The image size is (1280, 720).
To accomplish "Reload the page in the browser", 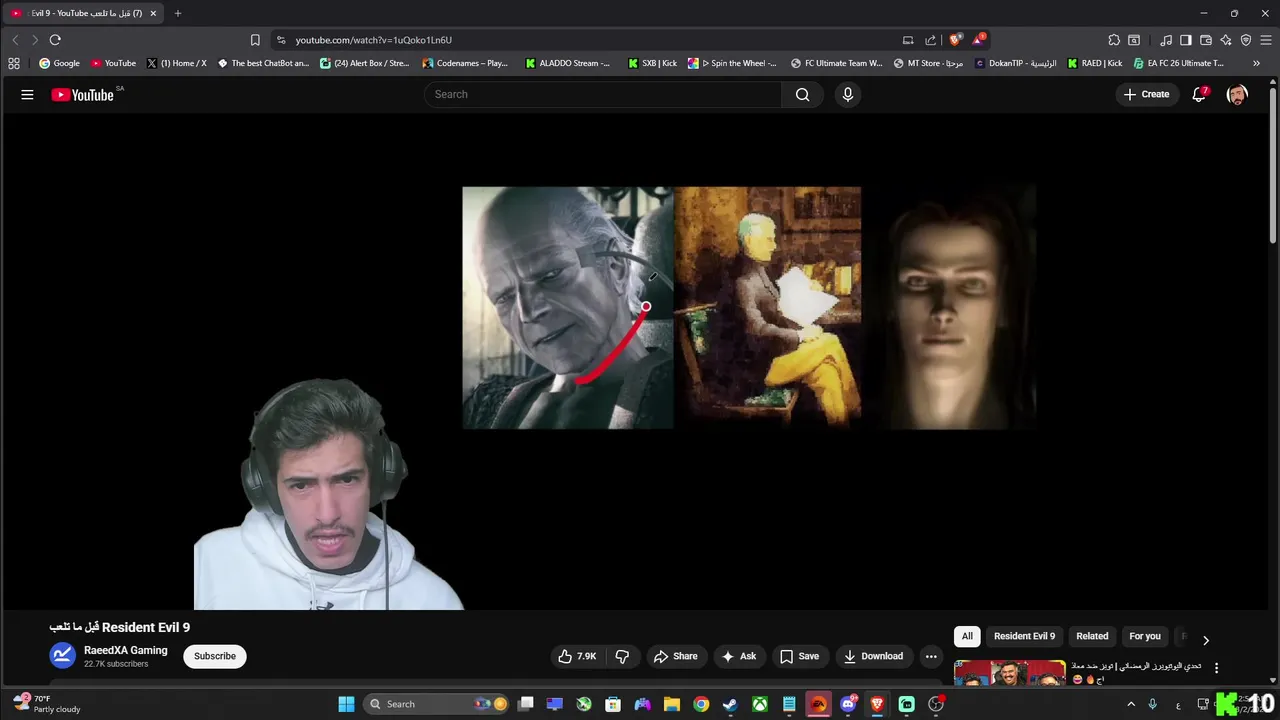I will click(55, 40).
